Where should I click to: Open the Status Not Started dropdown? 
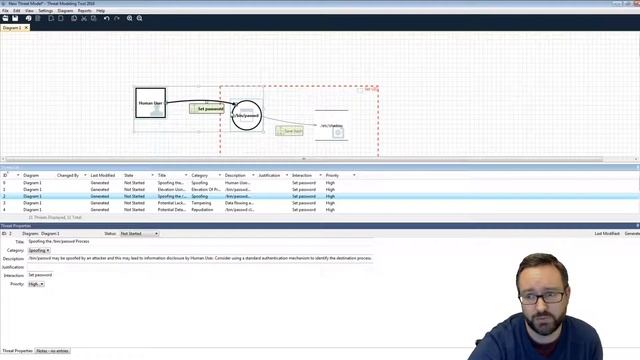(x=139, y=234)
